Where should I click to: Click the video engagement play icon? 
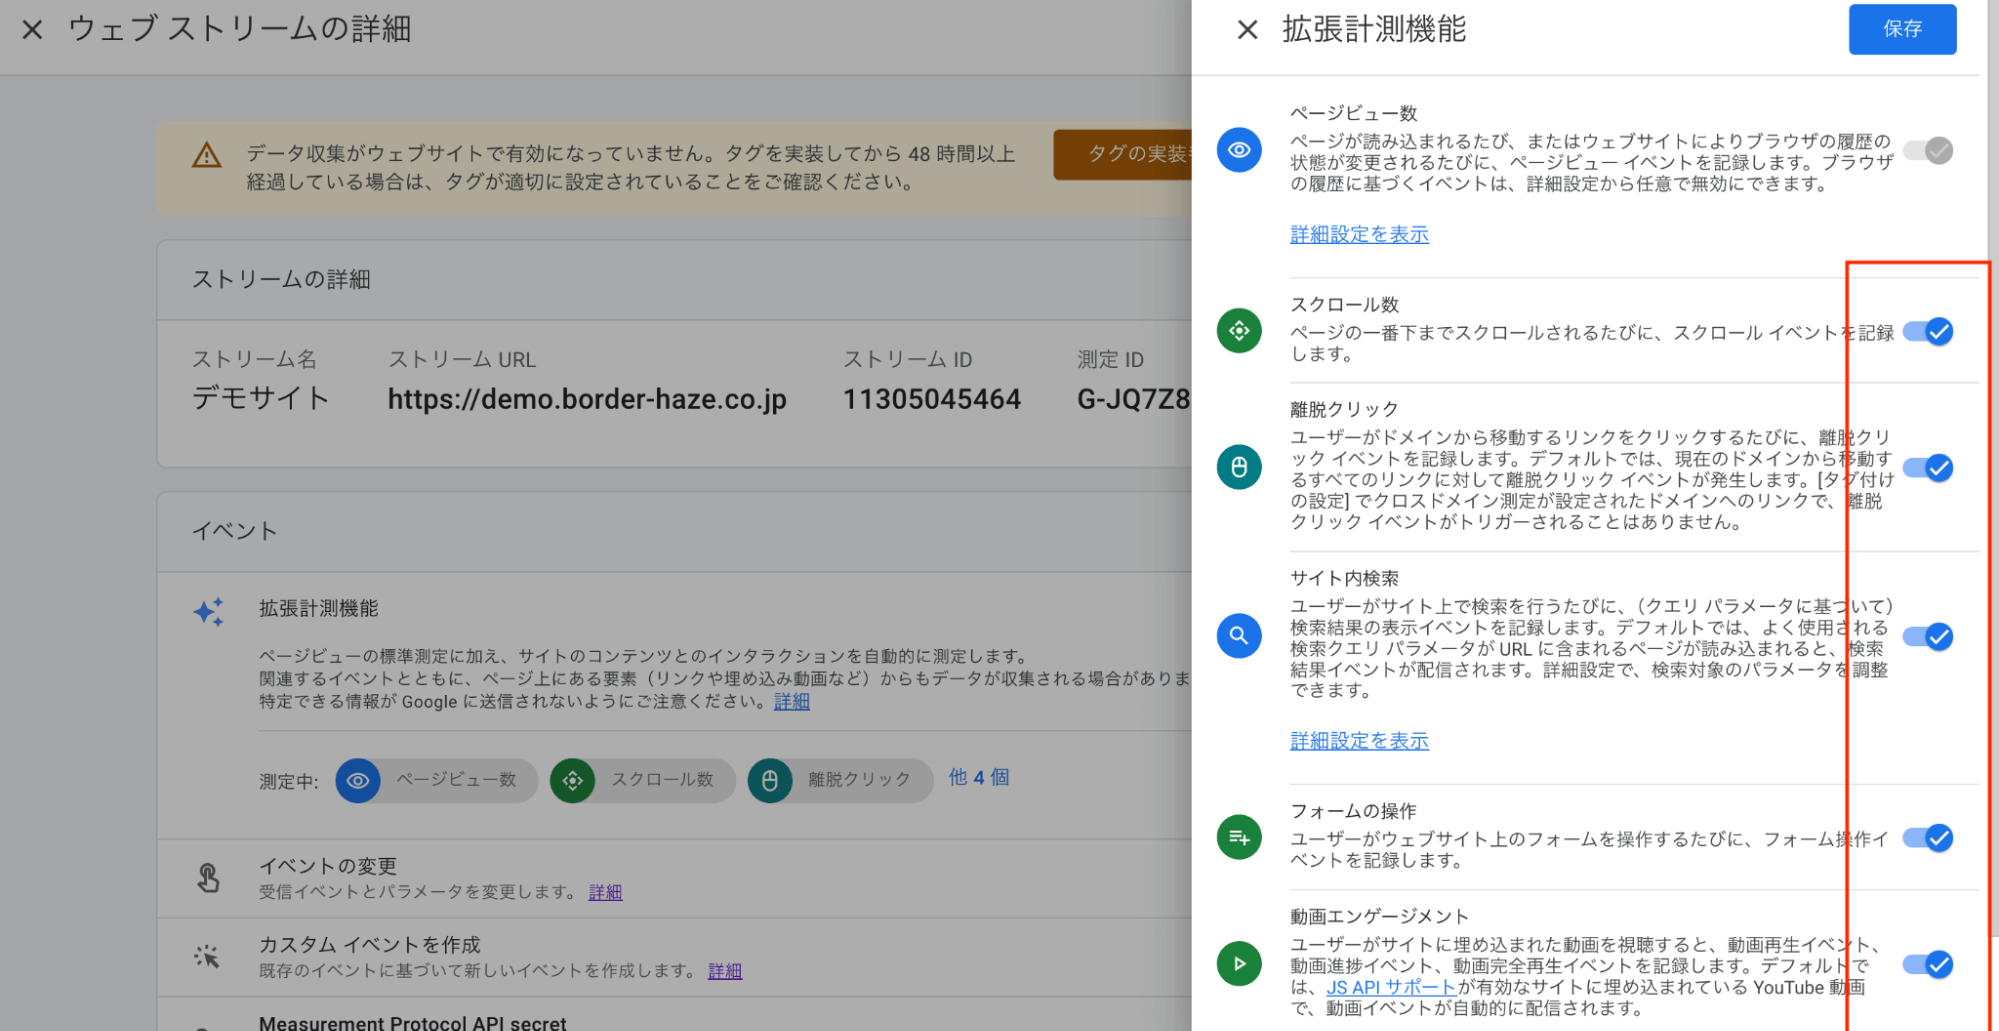[1239, 963]
